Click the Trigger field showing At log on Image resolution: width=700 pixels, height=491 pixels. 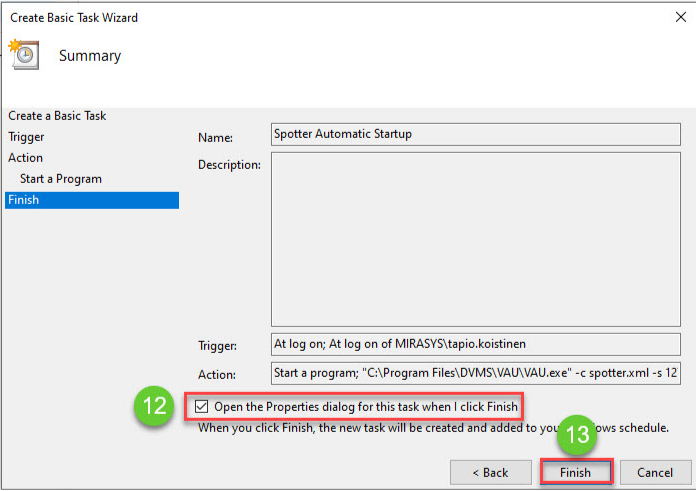(475, 344)
